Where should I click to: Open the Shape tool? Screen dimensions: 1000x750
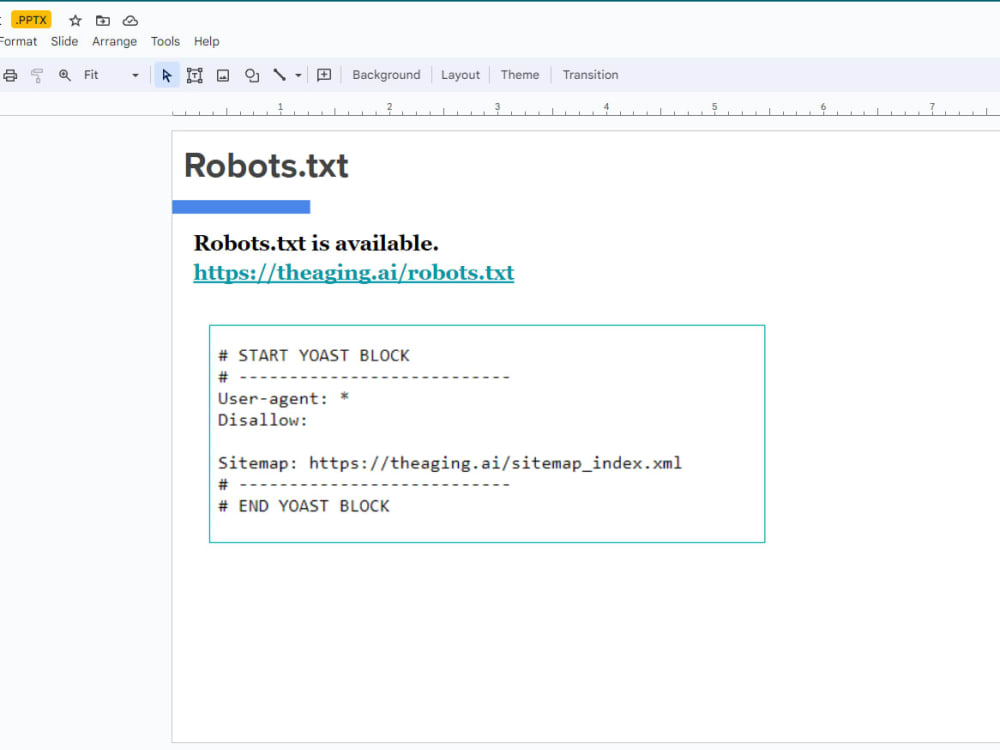coord(252,75)
